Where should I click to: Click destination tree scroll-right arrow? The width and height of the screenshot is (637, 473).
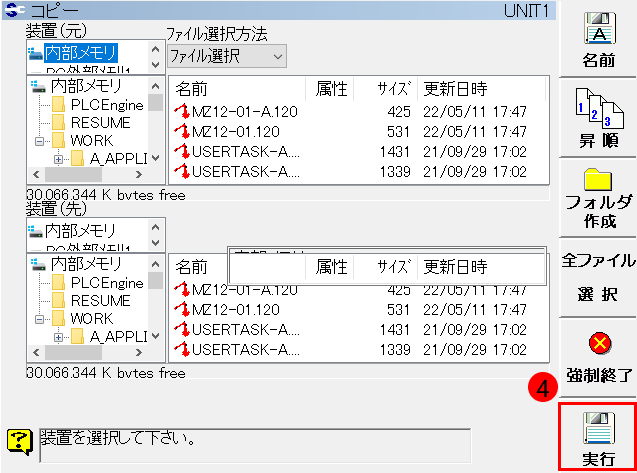click(x=139, y=352)
